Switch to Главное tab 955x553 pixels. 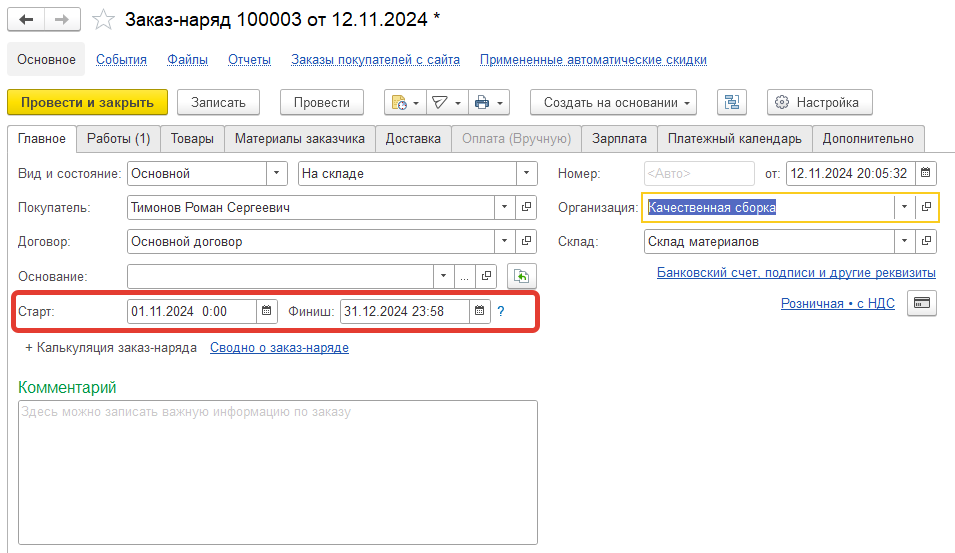pos(41,139)
